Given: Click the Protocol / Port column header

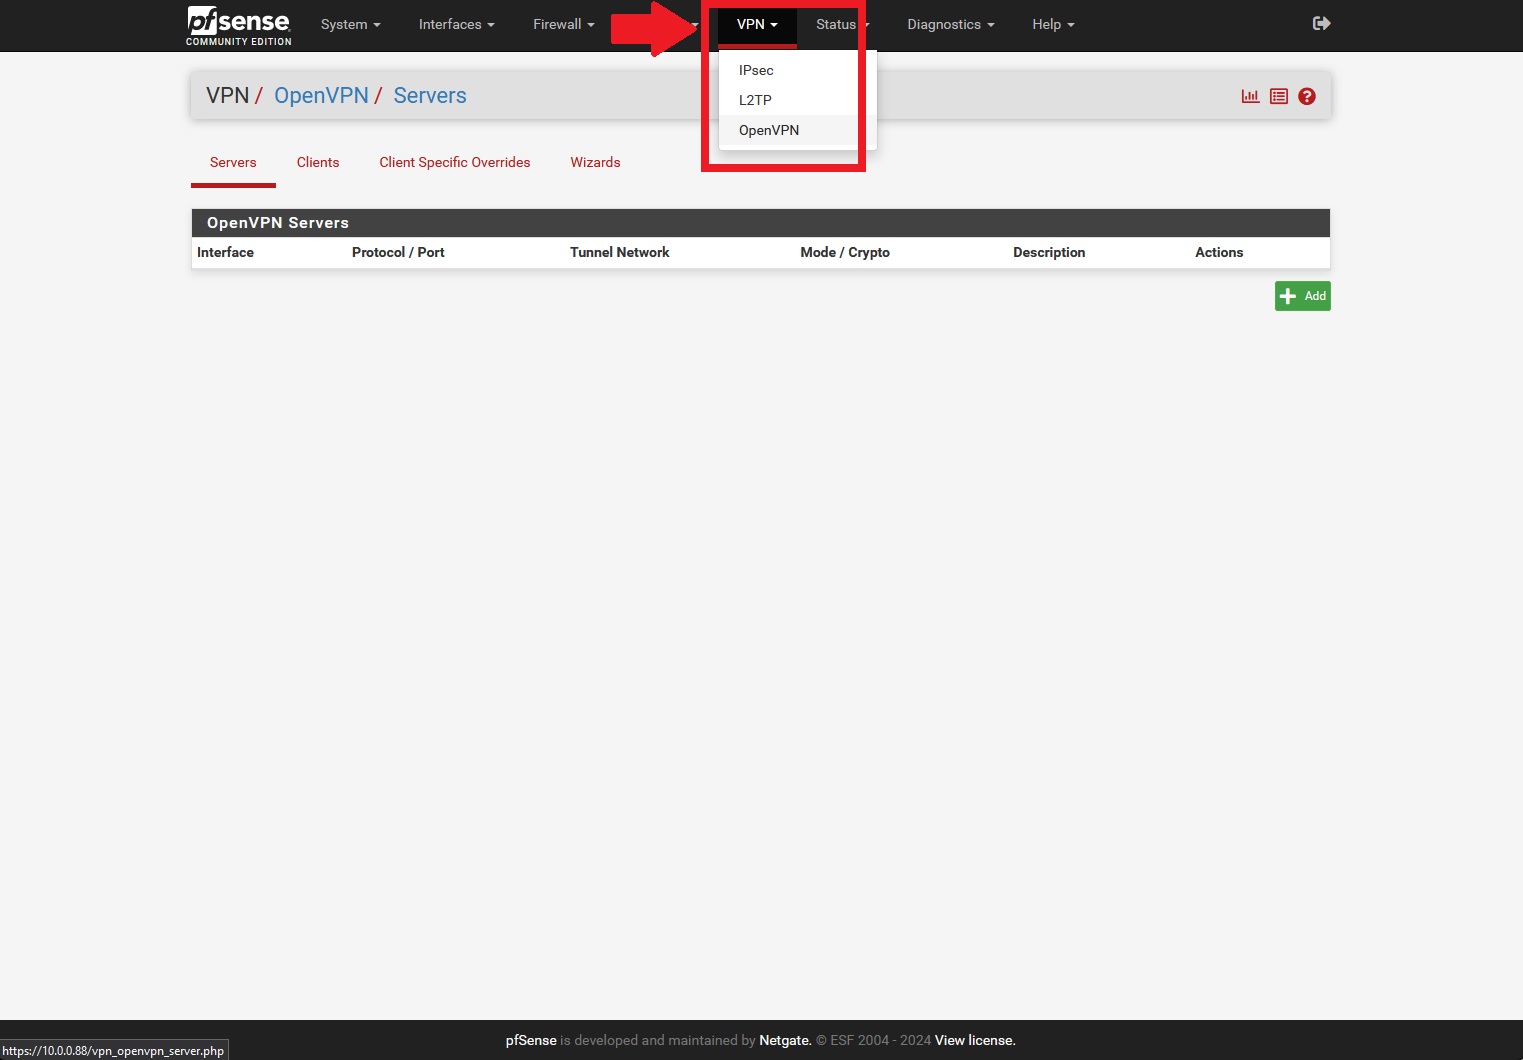Looking at the screenshot, I should [398, 252].
